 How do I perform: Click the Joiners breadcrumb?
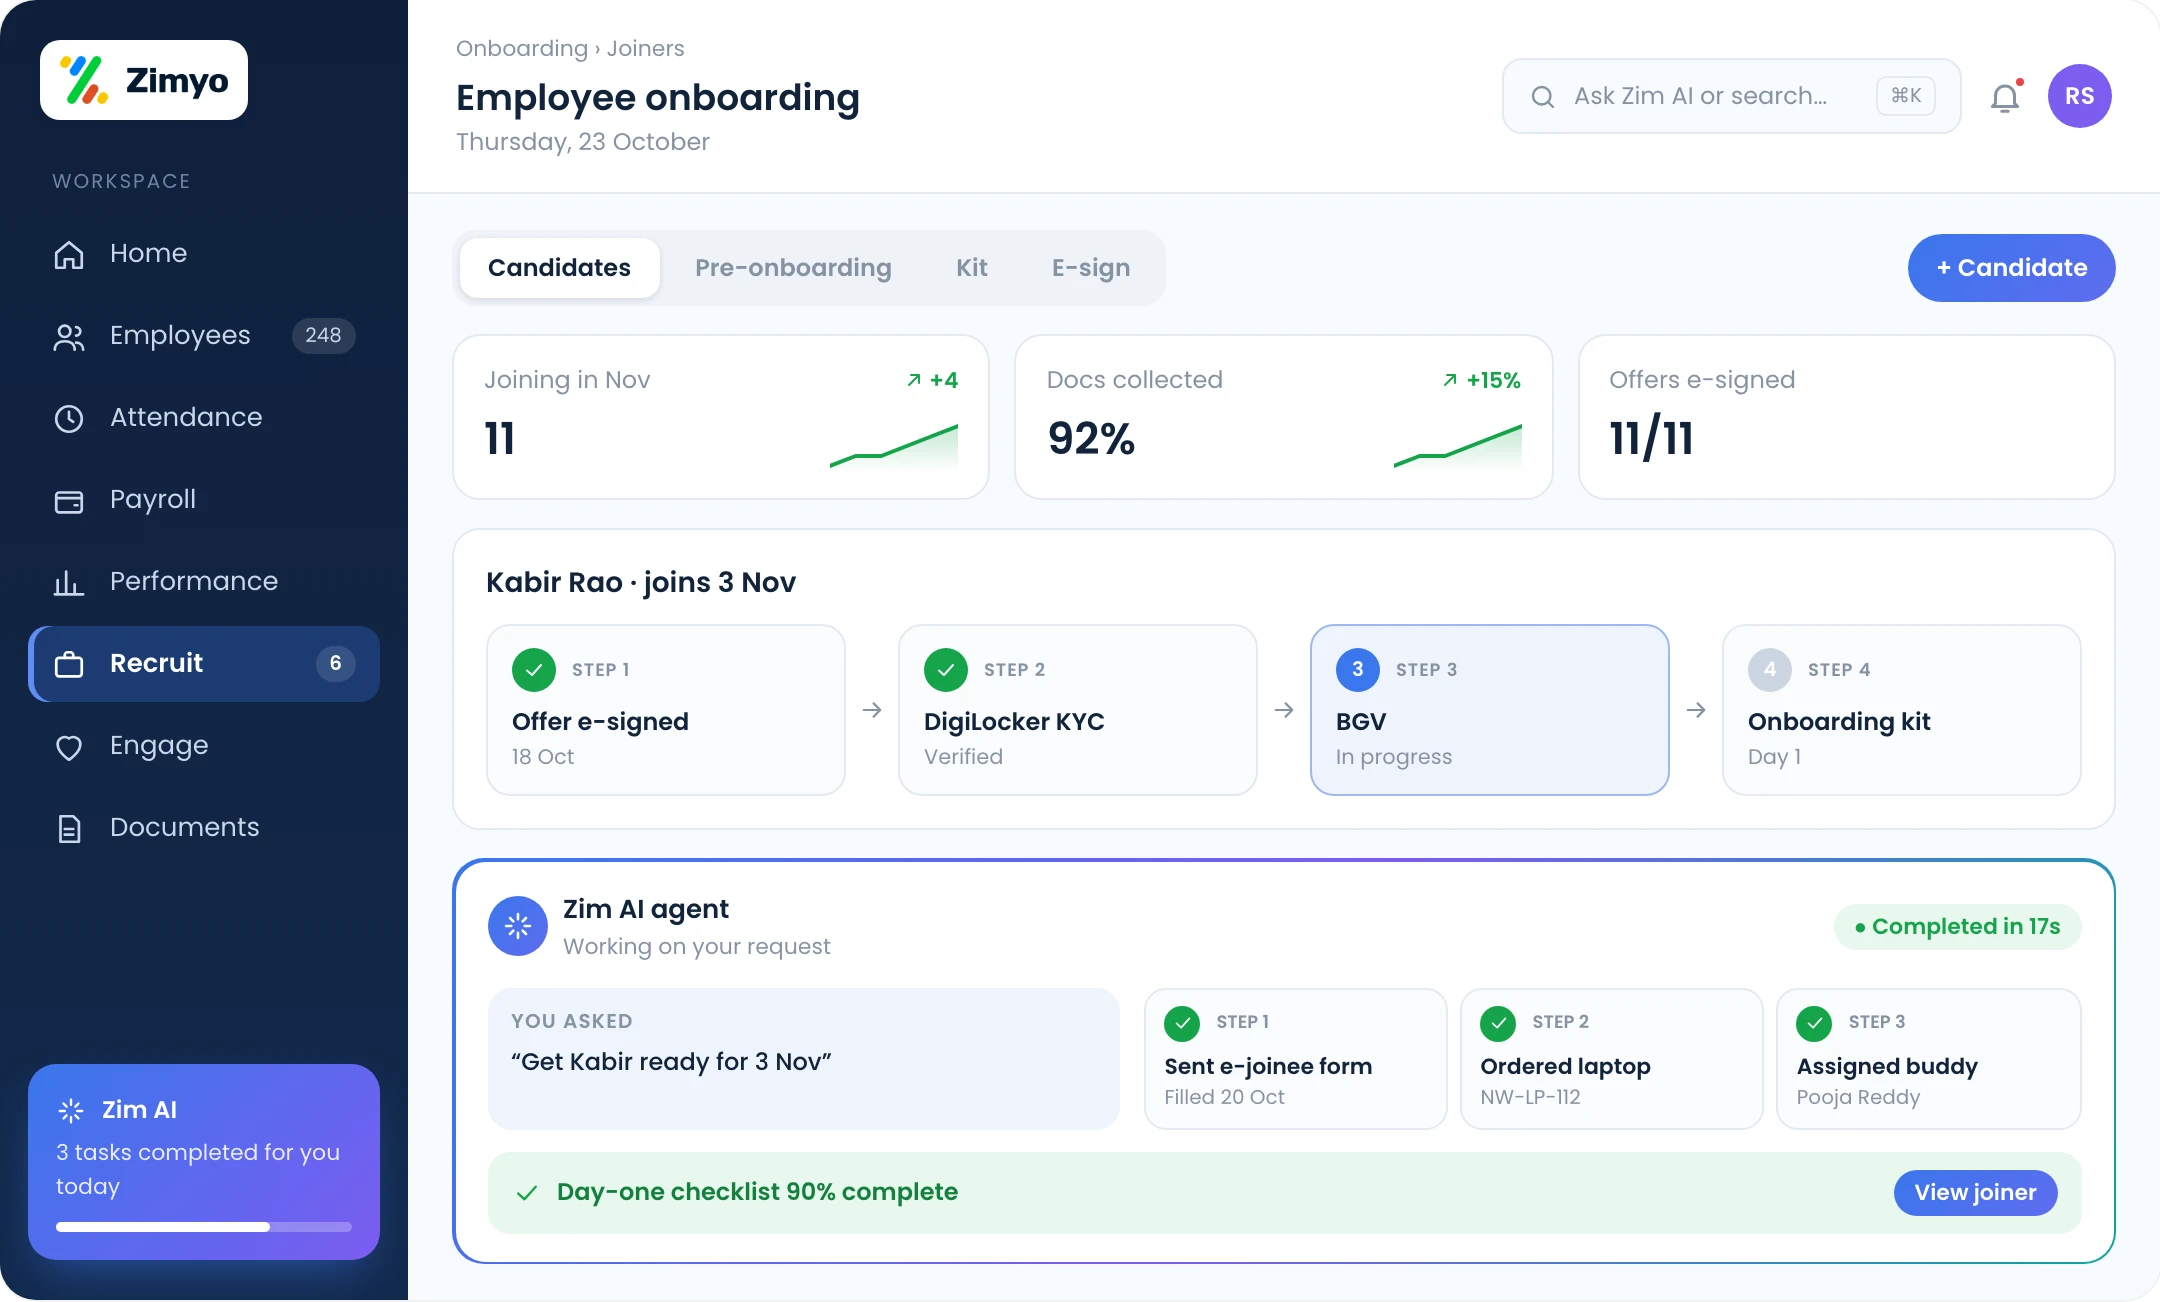[645, 48]
